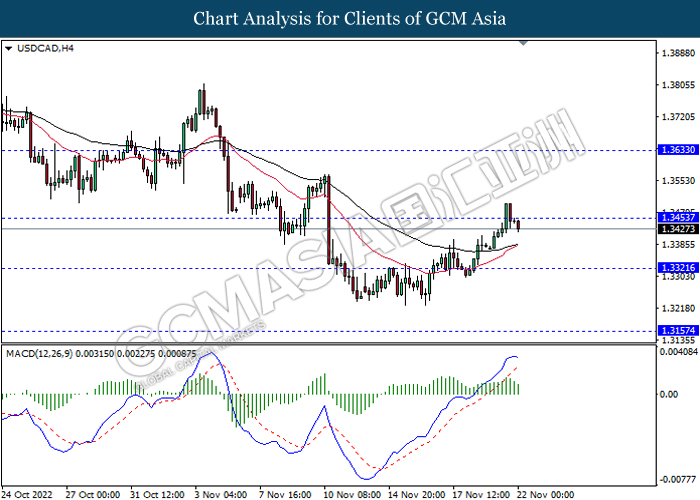Click the MACD scale value 0.004084
The width and height of the screenshot is (700, 500).
pyautogui.click(x=679, y=352)
